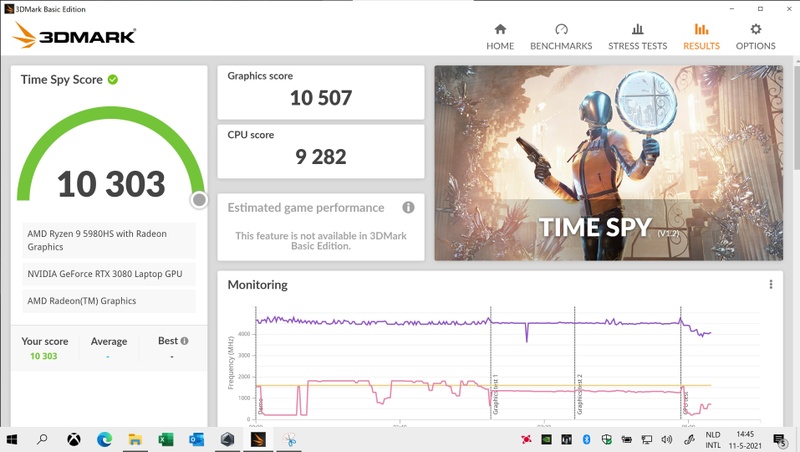Image resolution: width=800 pixels, height=452 pixels.
Task: Click the Graphics test 2 marker line
Action: click(574, 362)
